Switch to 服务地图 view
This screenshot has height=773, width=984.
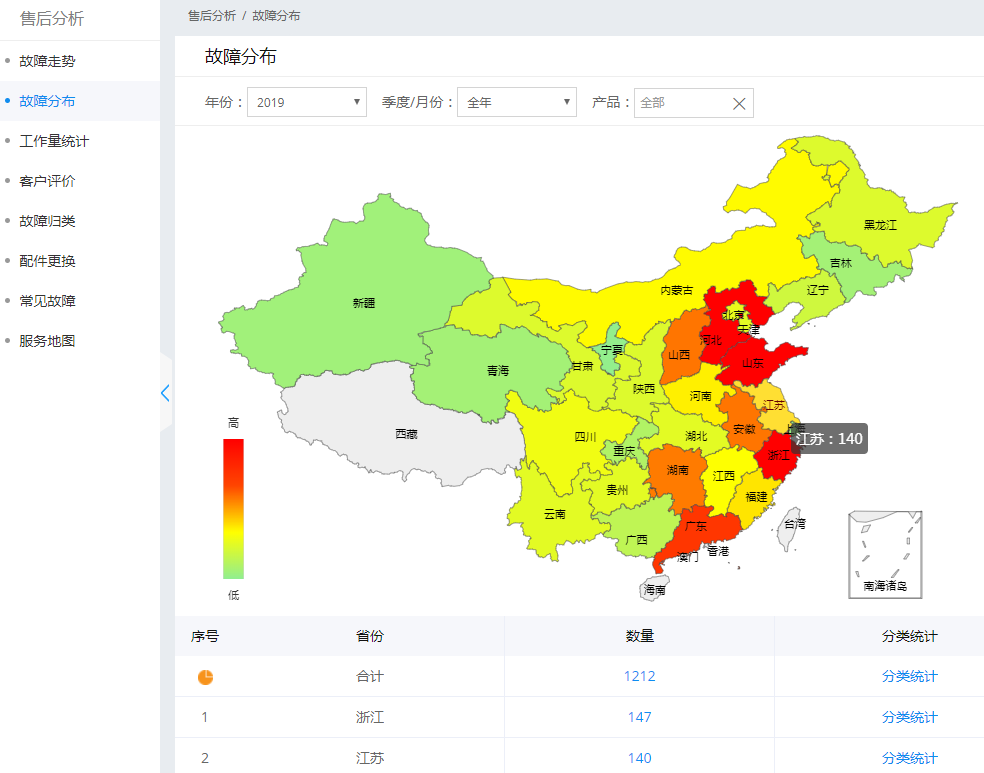pyautogui.click(x=47, y=341)
